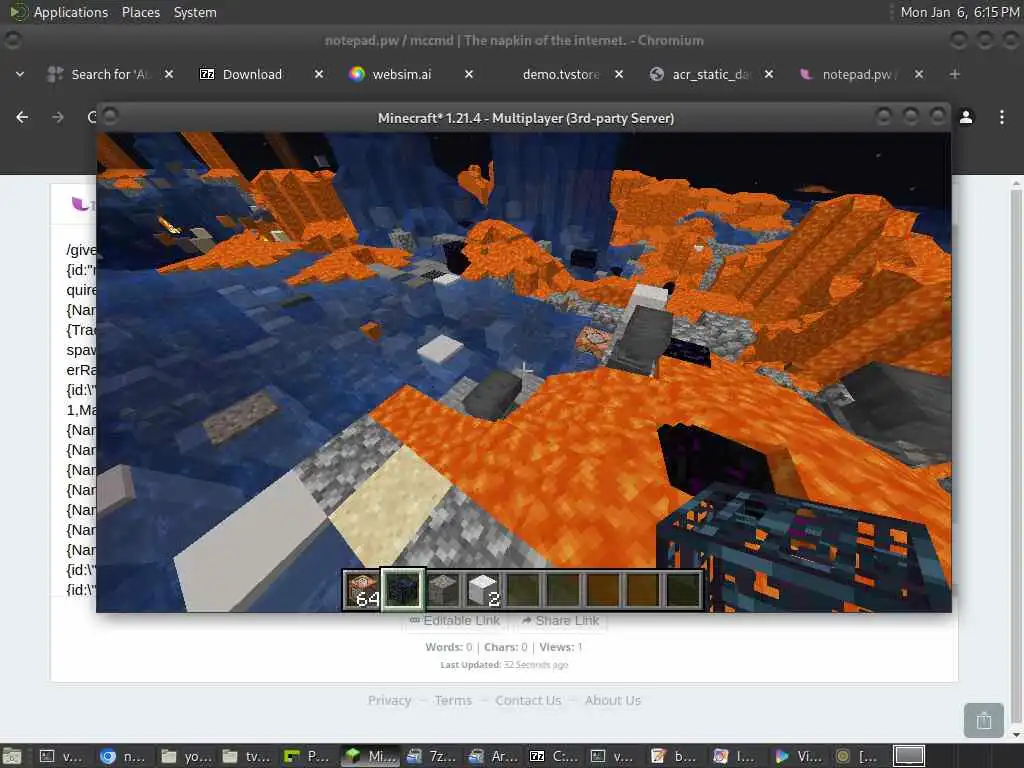
Task: Open the "Vi..." taskbar entry
Action: point(799,756)
